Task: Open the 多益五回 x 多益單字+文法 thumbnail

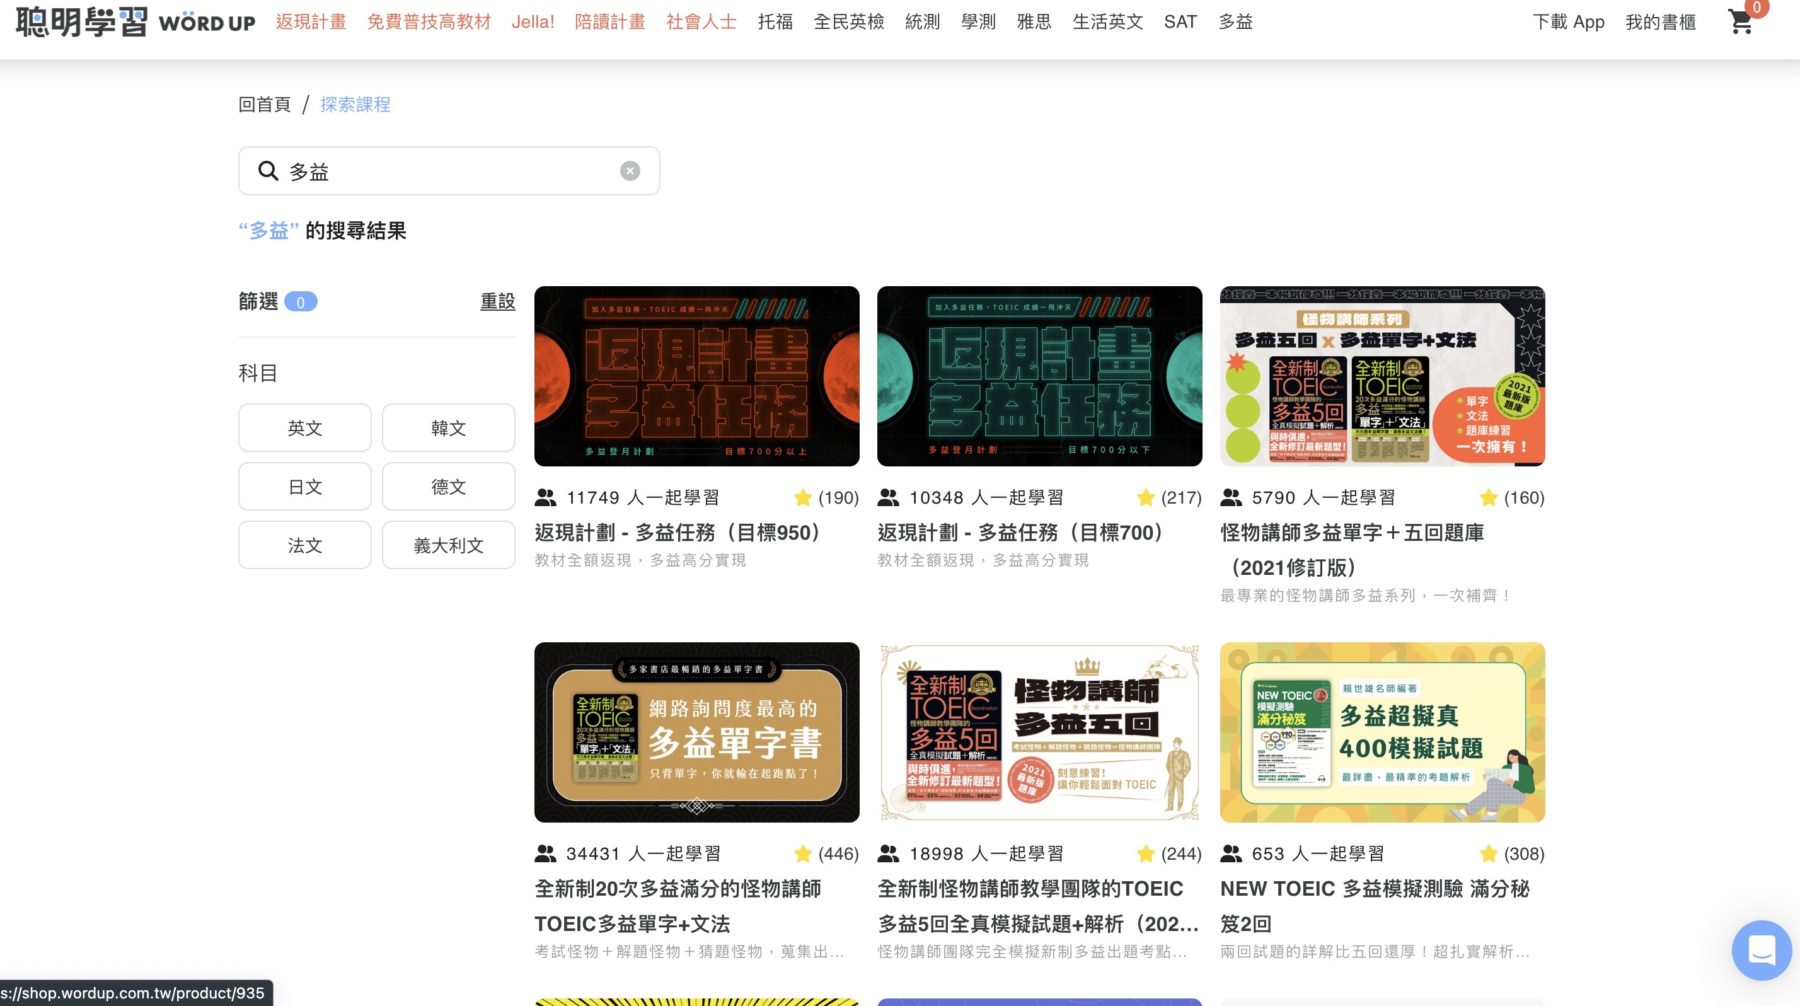Action: (1383, 376)
